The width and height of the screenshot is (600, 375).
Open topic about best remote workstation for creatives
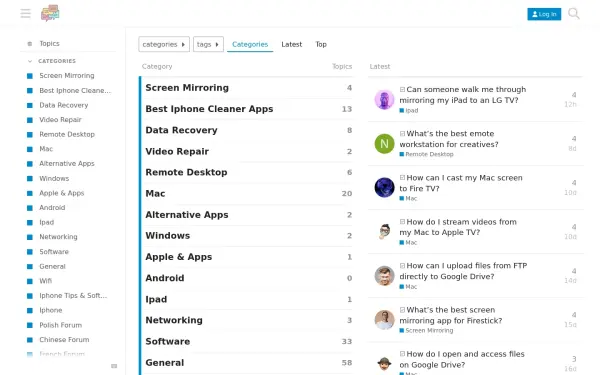pos(449,139)
